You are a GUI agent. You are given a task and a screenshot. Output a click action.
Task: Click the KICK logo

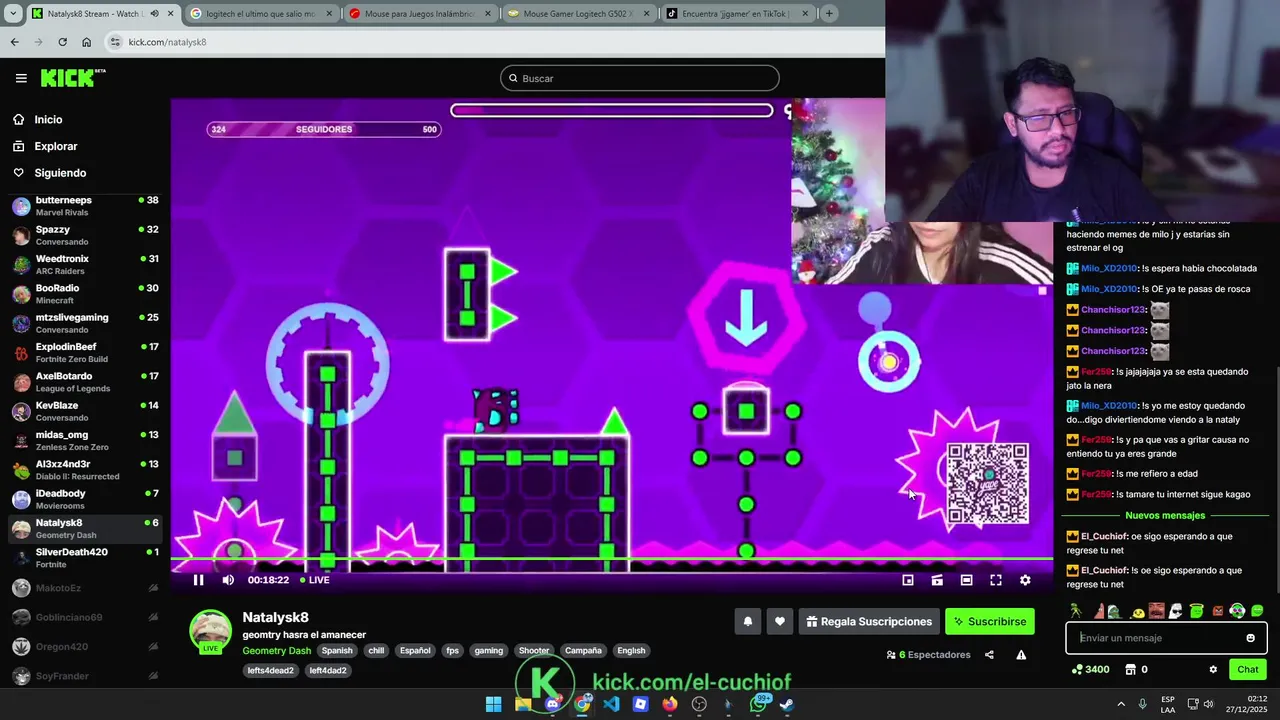coord(72,78)
